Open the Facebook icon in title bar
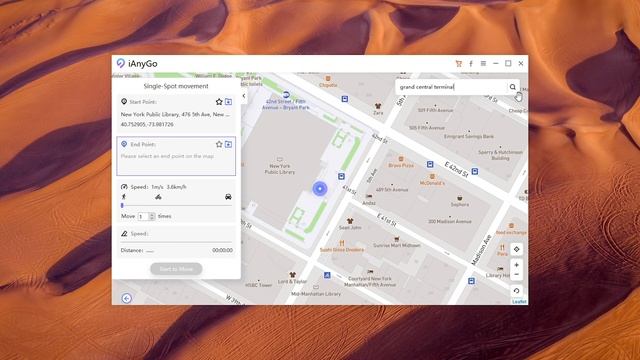Screen dimensions: 640x360 pyautogui.click(x=471, y=64)
